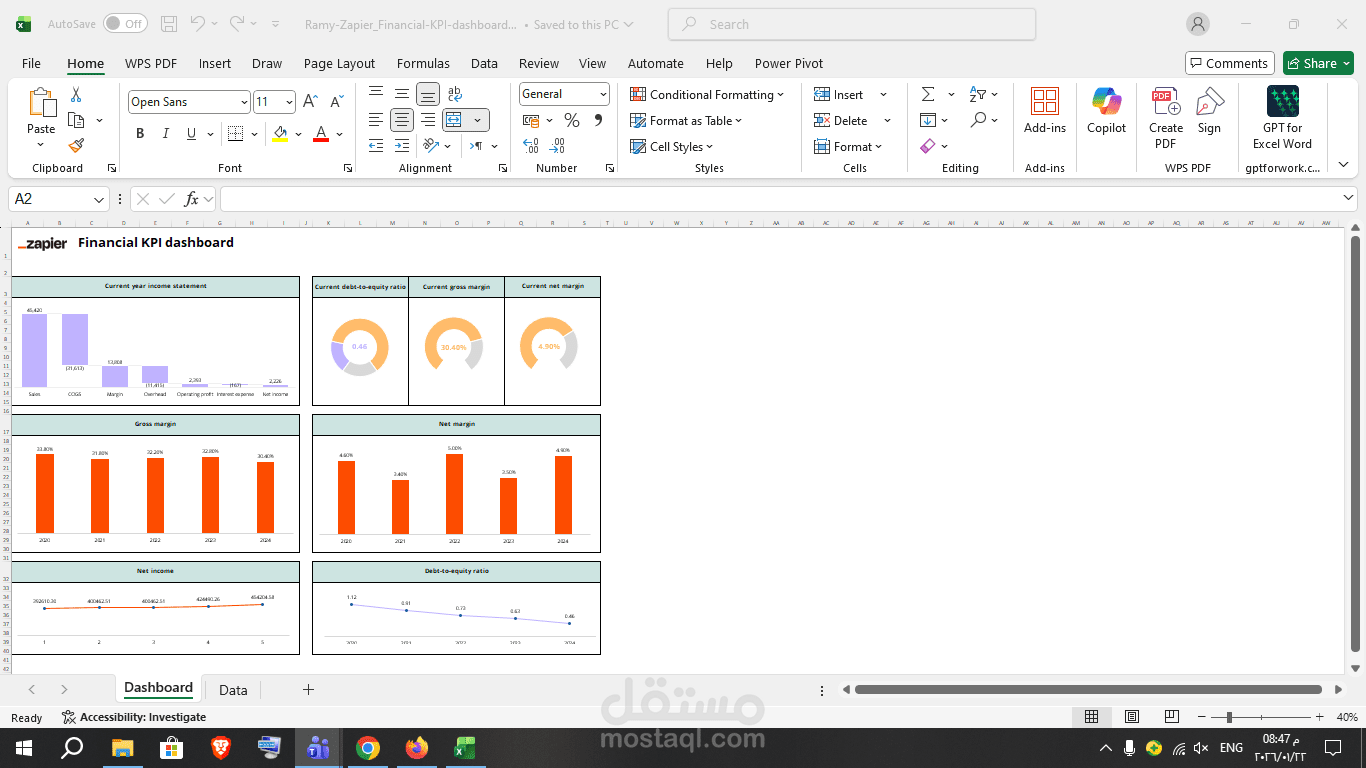Screen dimensions: 1366x768
Task: Select the Format Painter brush icon
Action: point(76,146)
